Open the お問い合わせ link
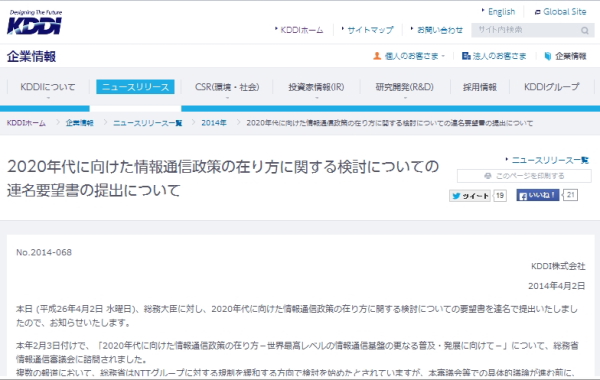 [440, 30]
